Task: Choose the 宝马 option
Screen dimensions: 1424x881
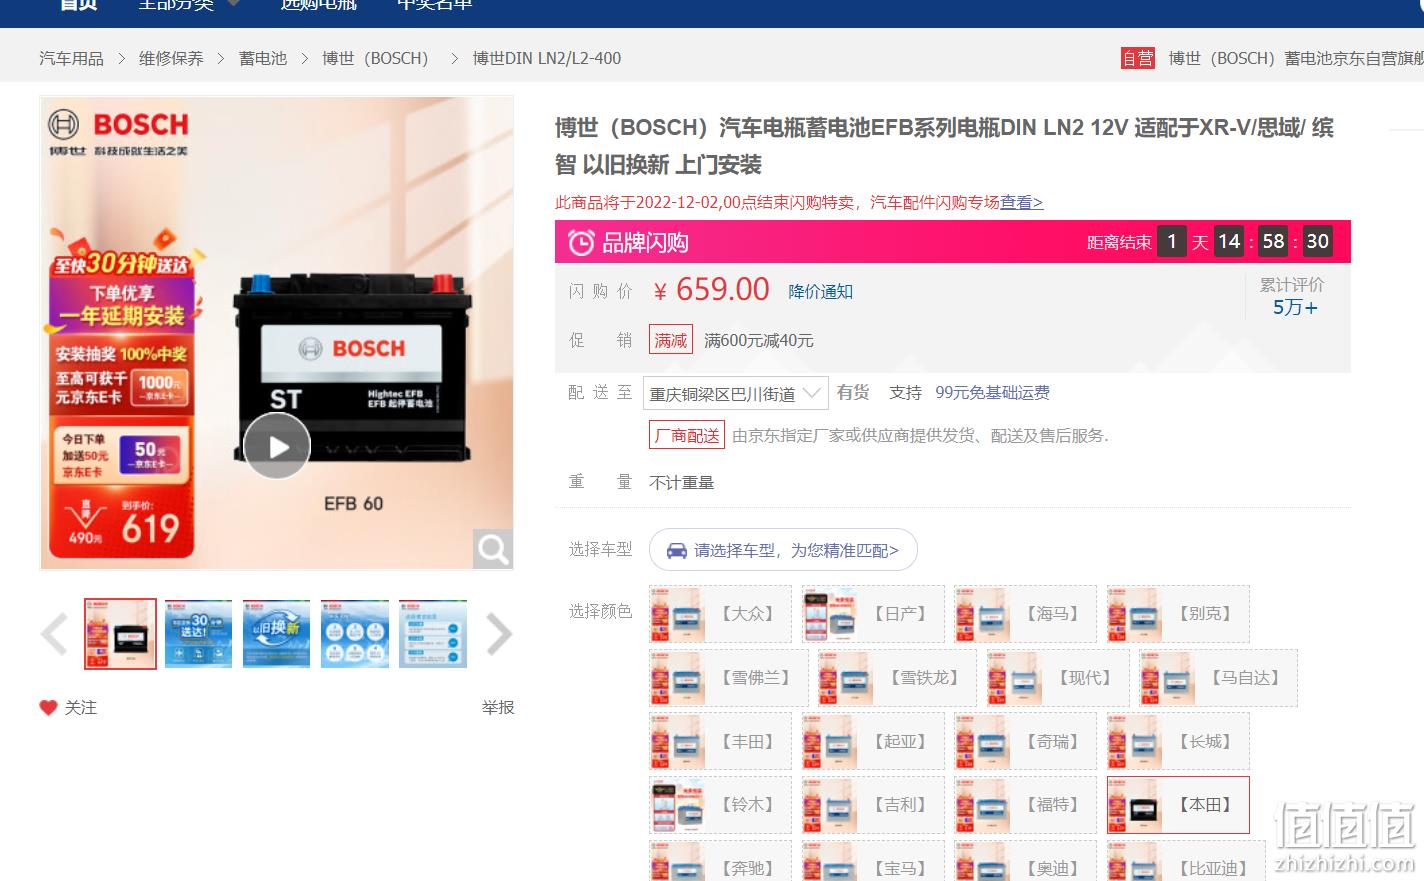Action: click(873, 861)
